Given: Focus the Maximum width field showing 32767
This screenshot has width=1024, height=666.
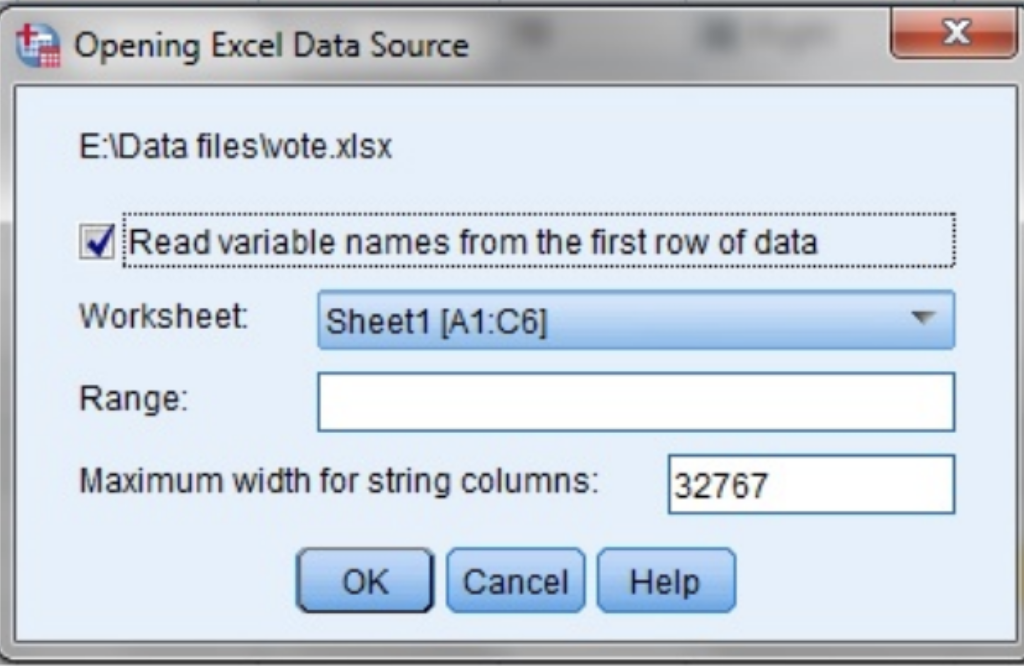Looking at the screenshot, I should pos(810,485).
